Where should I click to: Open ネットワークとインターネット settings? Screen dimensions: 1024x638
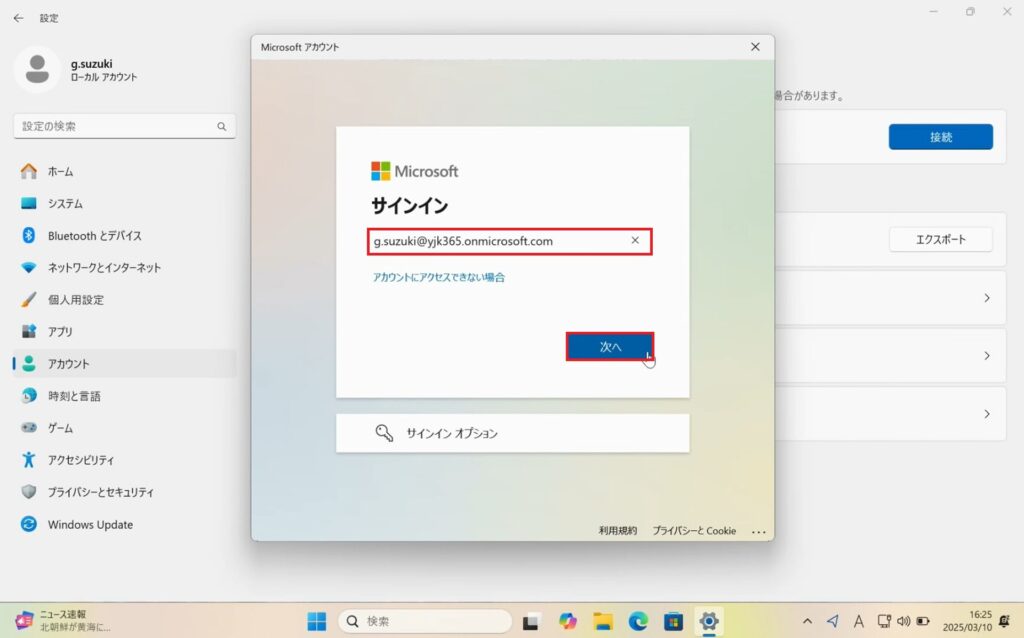point(124,268)
